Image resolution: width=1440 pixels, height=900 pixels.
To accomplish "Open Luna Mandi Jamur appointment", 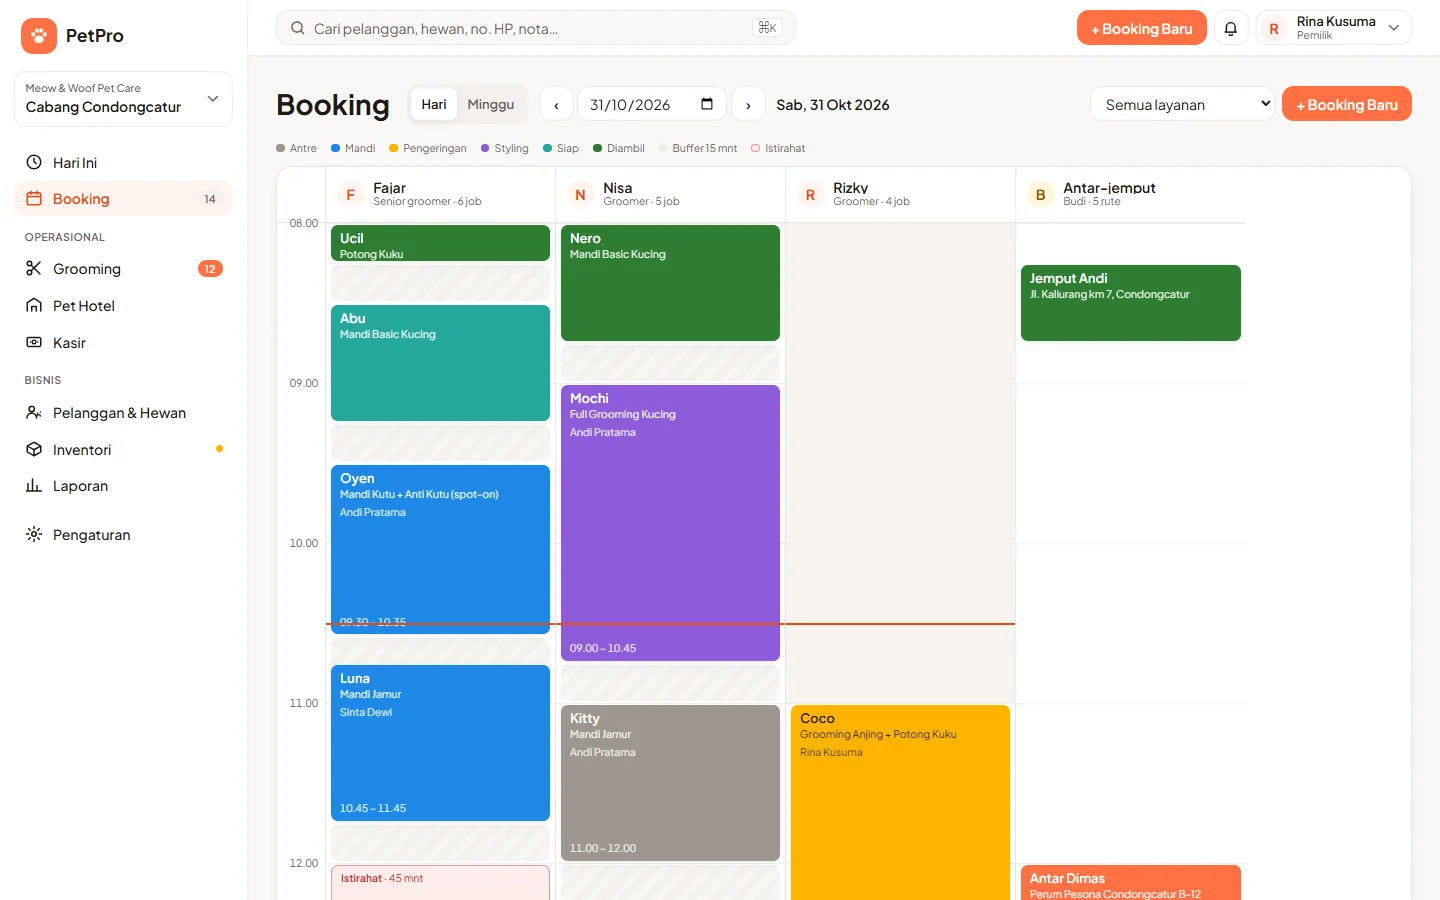I will pos(440,743).
